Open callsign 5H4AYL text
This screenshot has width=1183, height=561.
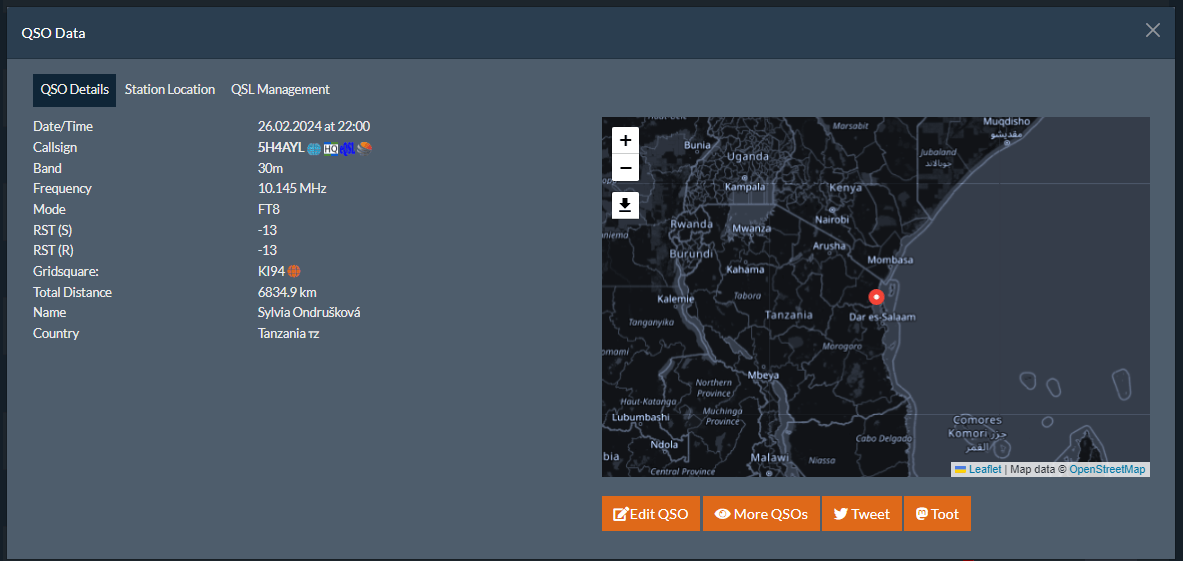point(281,148)
